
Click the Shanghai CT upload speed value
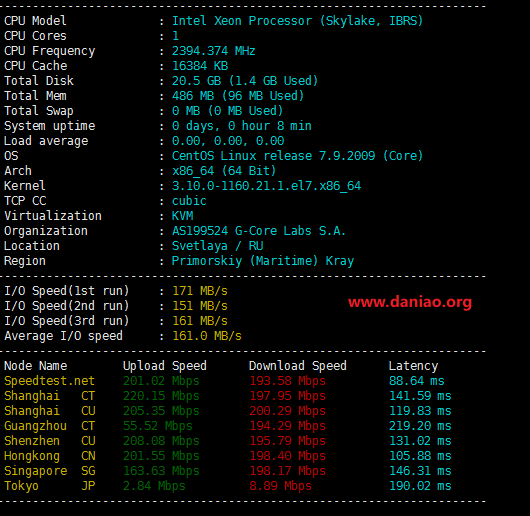click(161, 396)
